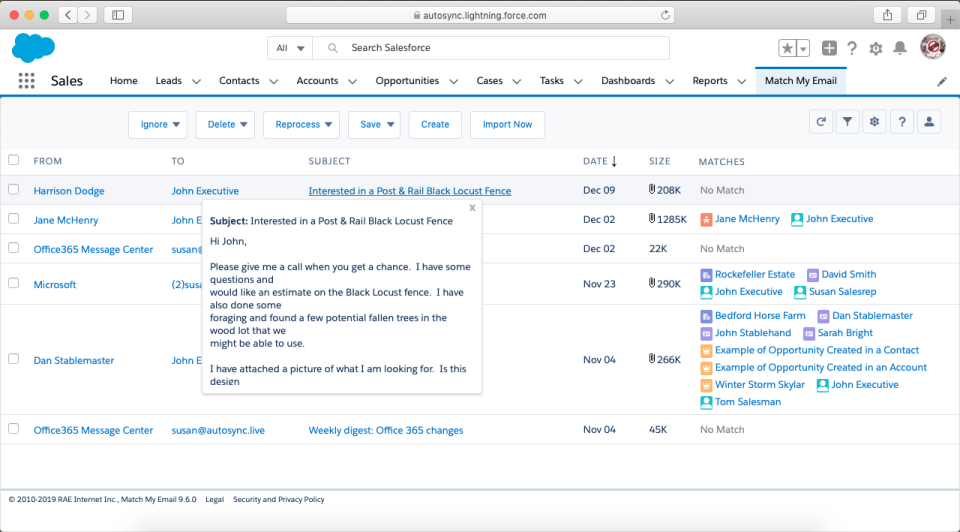The width and height of the screenshot is (960, 532).
Task: Open the Save dropdown options
Action: 374,125
